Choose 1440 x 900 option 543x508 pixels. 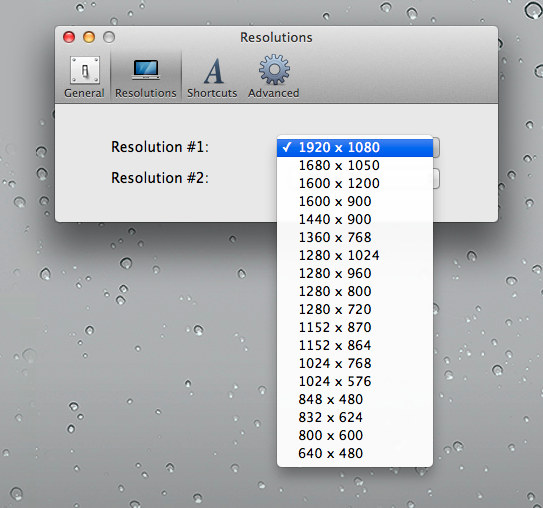(355, 220)
